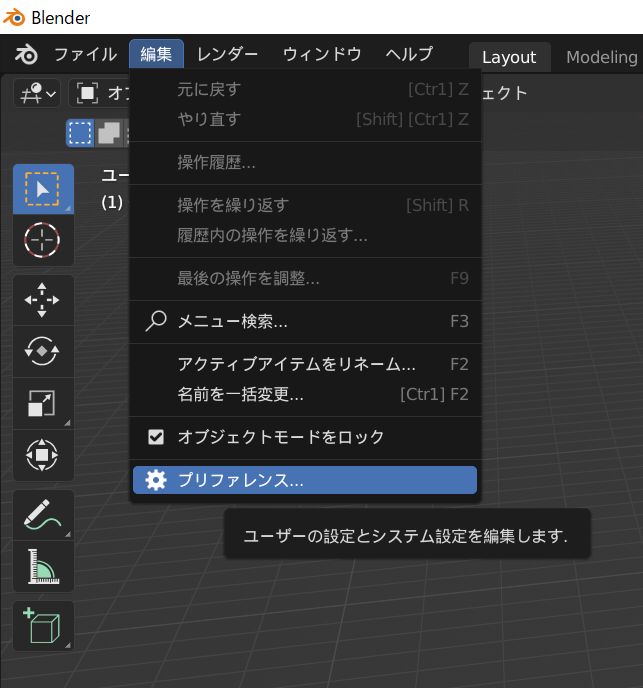Select the Add Cube tool
The width and height of the screenshot is (643, 688).
(x=43, y=626)
